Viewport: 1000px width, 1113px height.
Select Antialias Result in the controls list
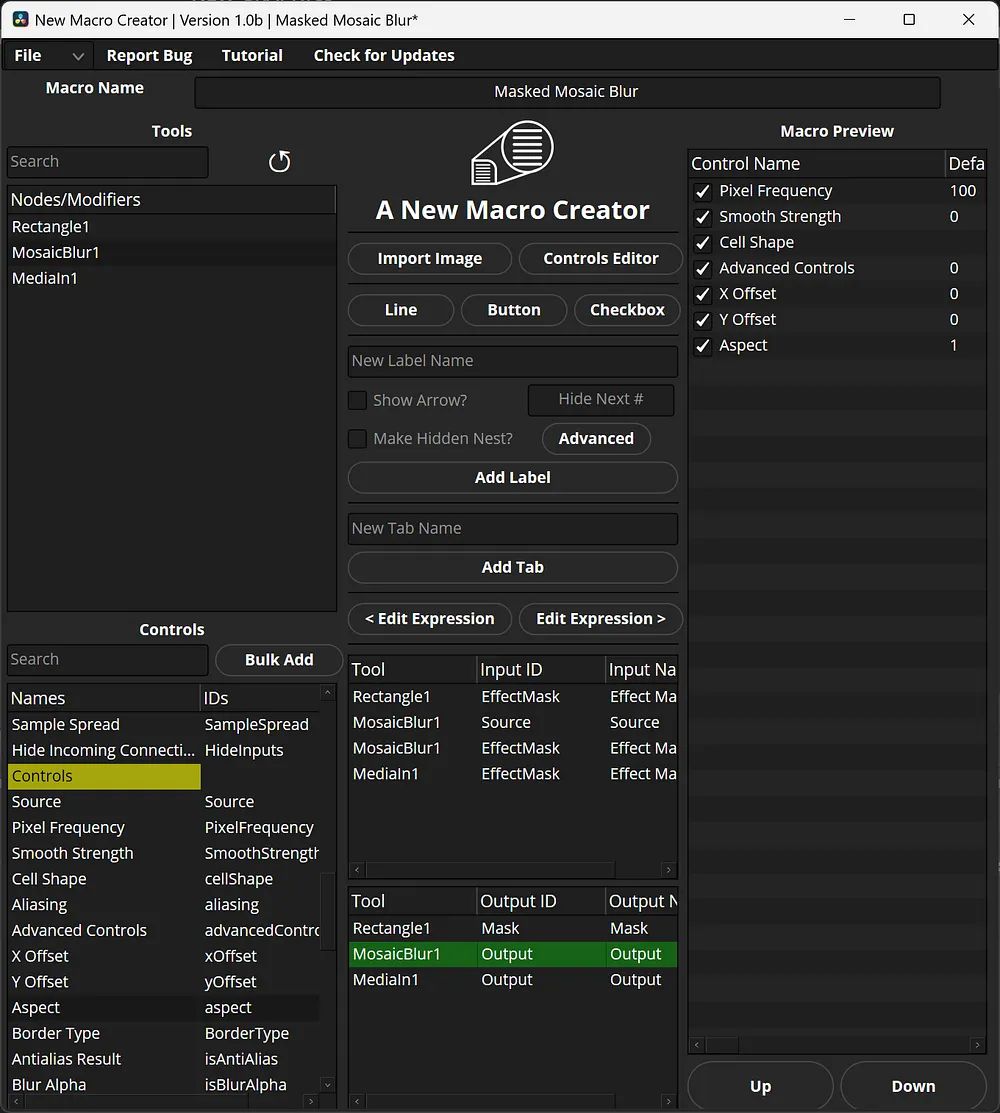(x=66, y=1059)
